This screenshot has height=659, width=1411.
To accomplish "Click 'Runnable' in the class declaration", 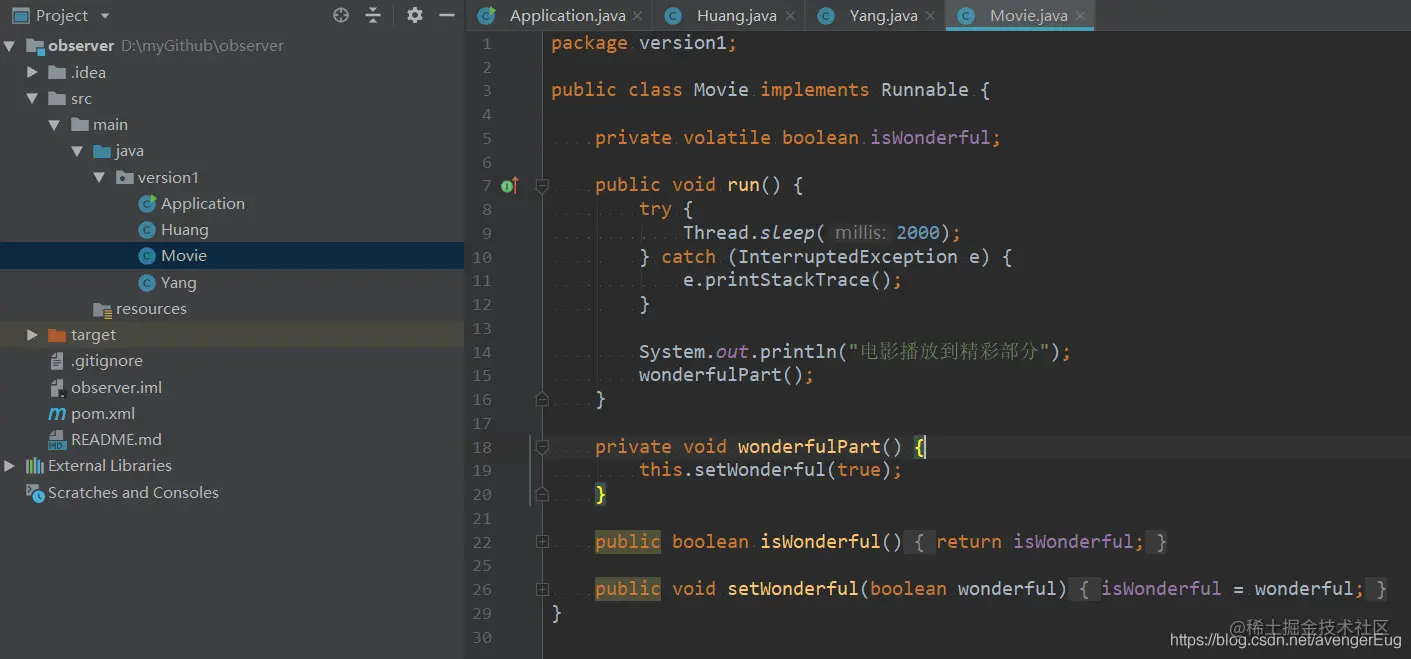I will pyautogui.click(x=925, y=90).
